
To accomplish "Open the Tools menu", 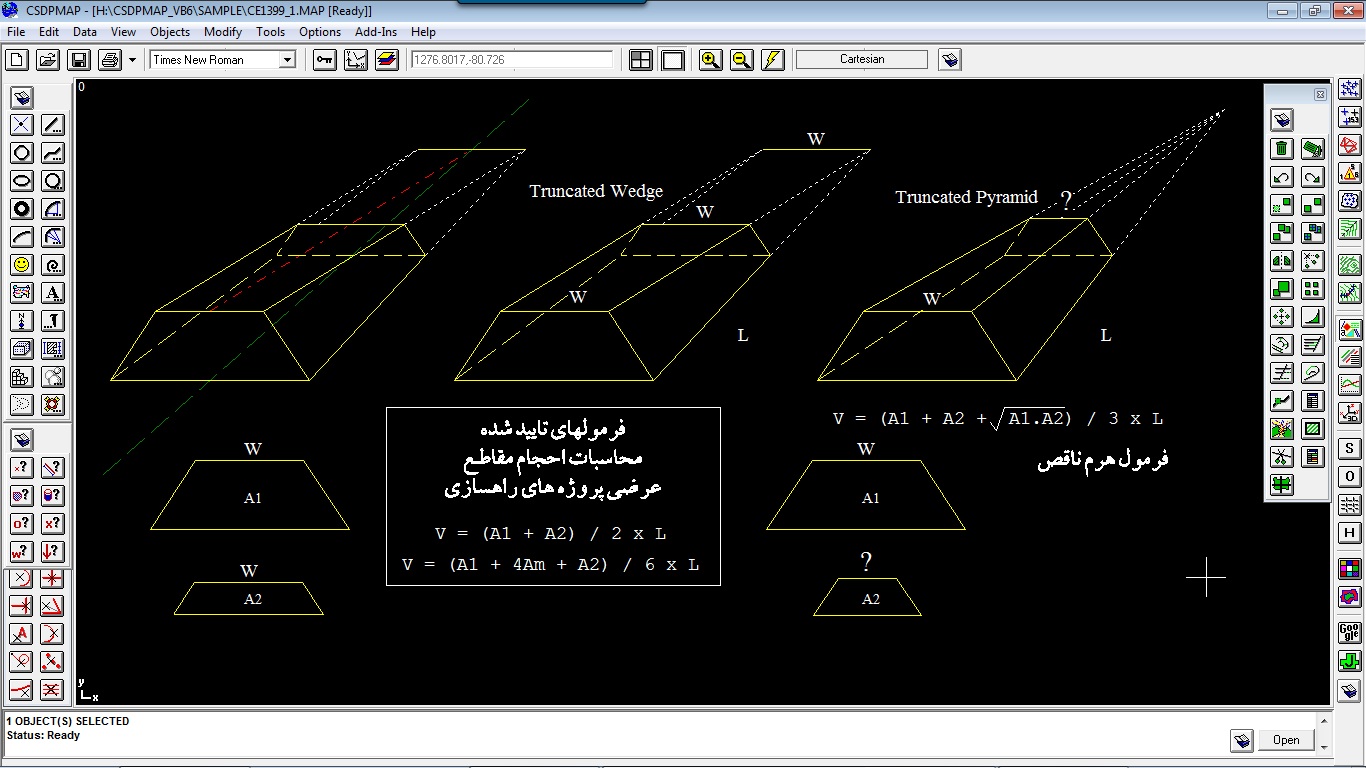I will 271,32.
